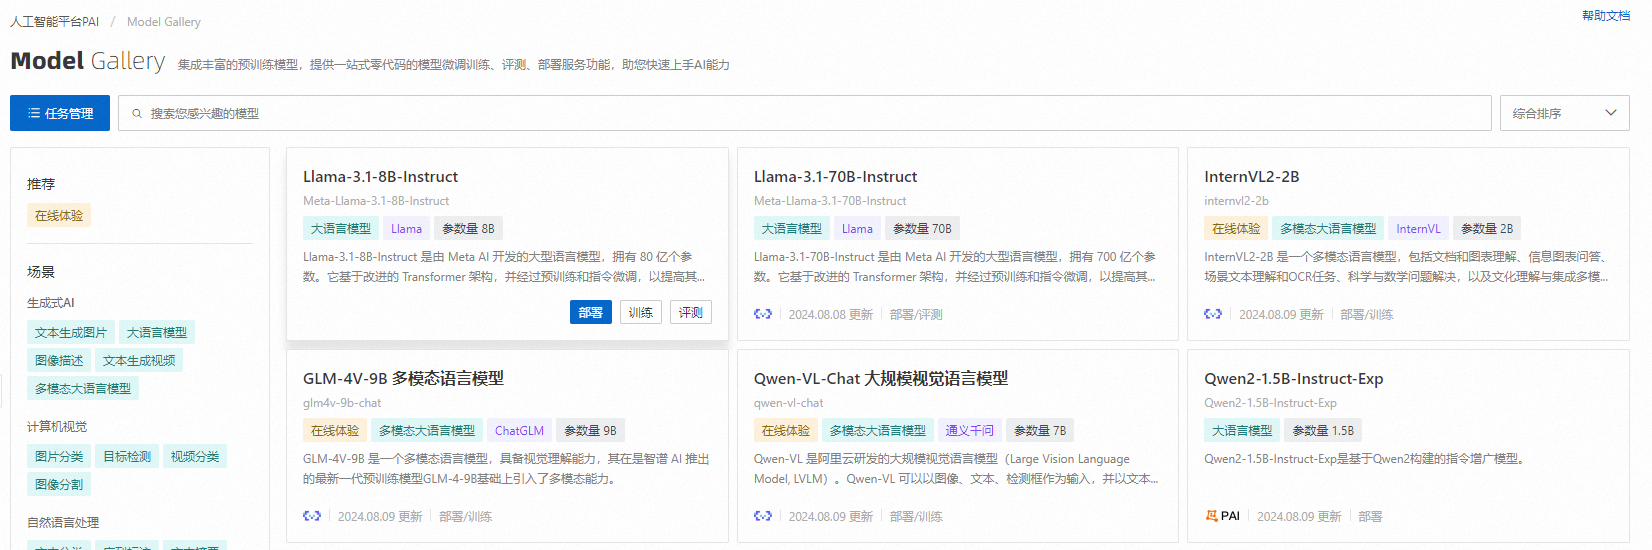Click 部署 button on Llama-3.1-8B-Instruct card
The width and height of the screenshot is (1652, 550).
(591, 313)
